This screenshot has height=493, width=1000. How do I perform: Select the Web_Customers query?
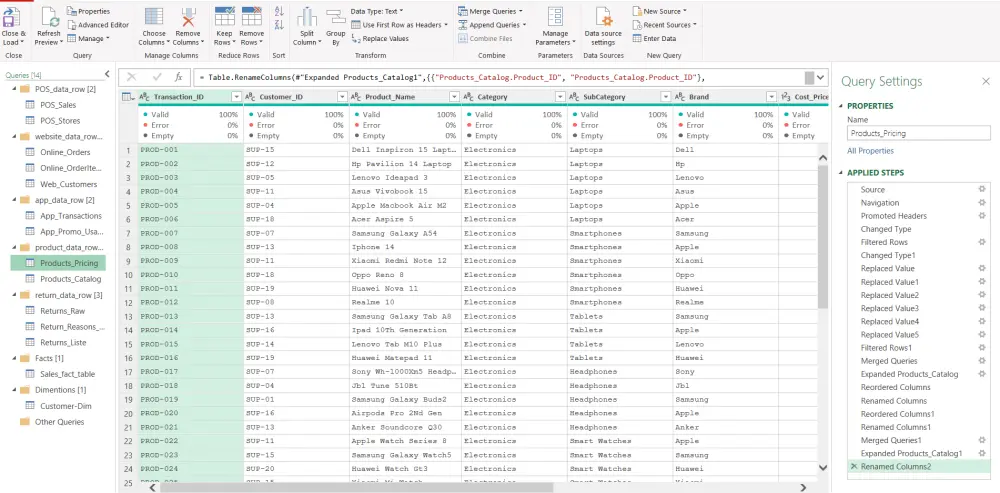pos(68,184)
